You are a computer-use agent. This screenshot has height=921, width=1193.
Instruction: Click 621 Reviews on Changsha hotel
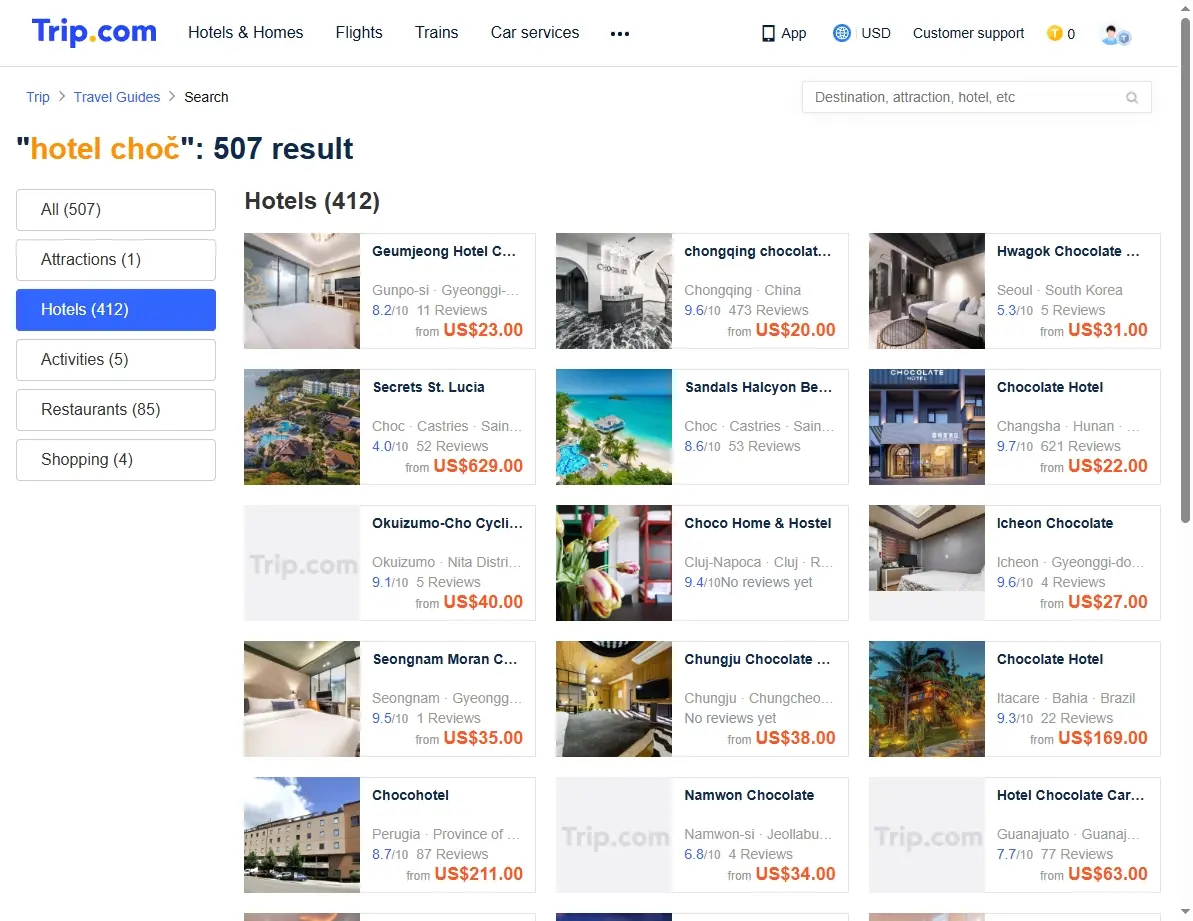click(x=1080, y=446)
